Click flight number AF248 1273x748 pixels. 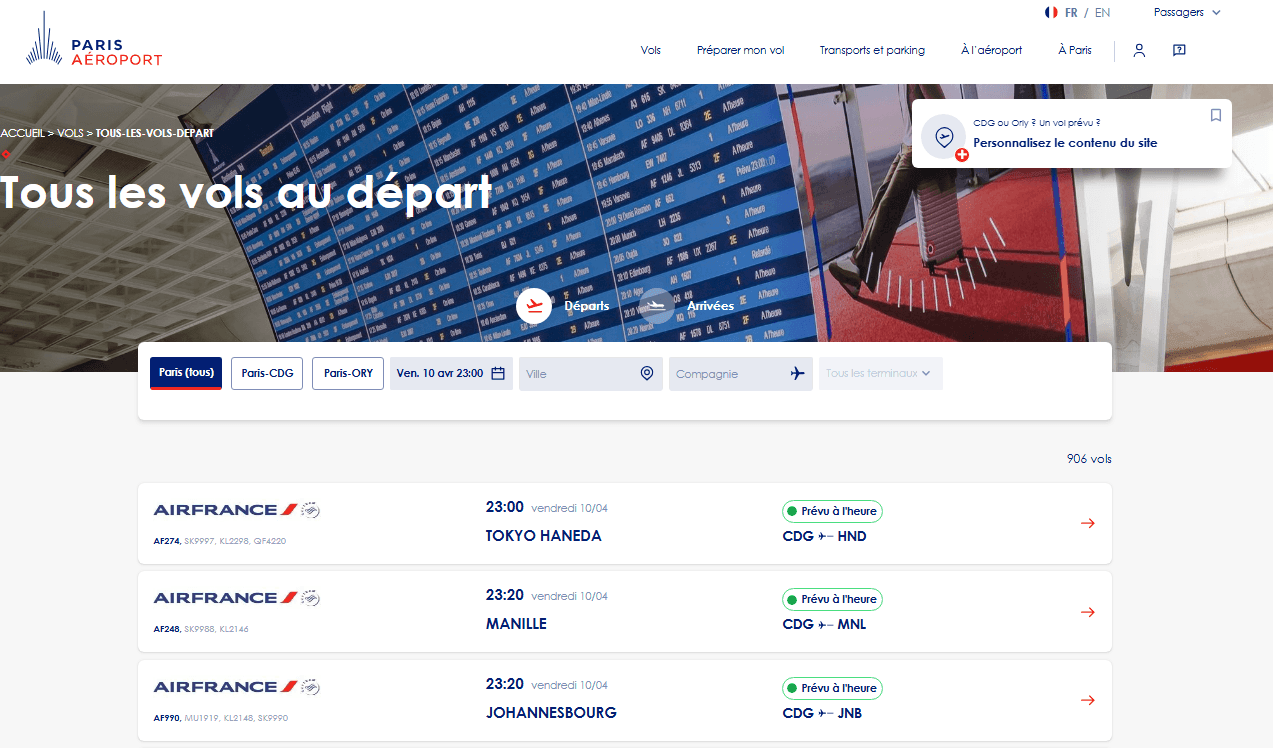(x=167, y=629)
